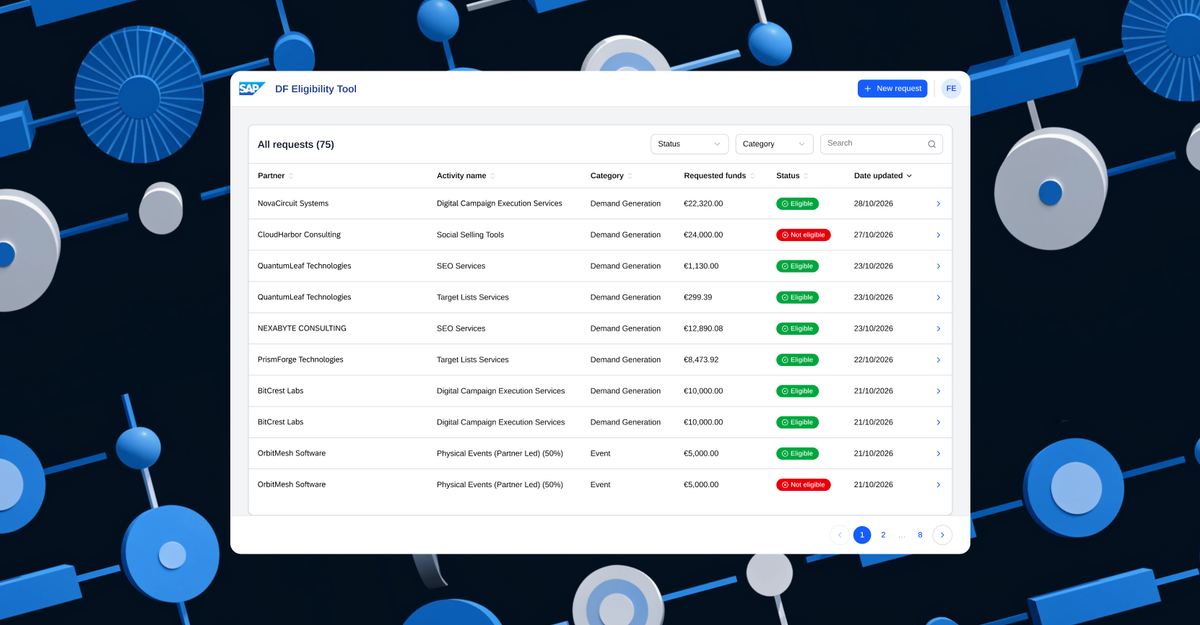Go to the previous page arrow
The width and height of the screenshot is (1200, 625).
840,535
